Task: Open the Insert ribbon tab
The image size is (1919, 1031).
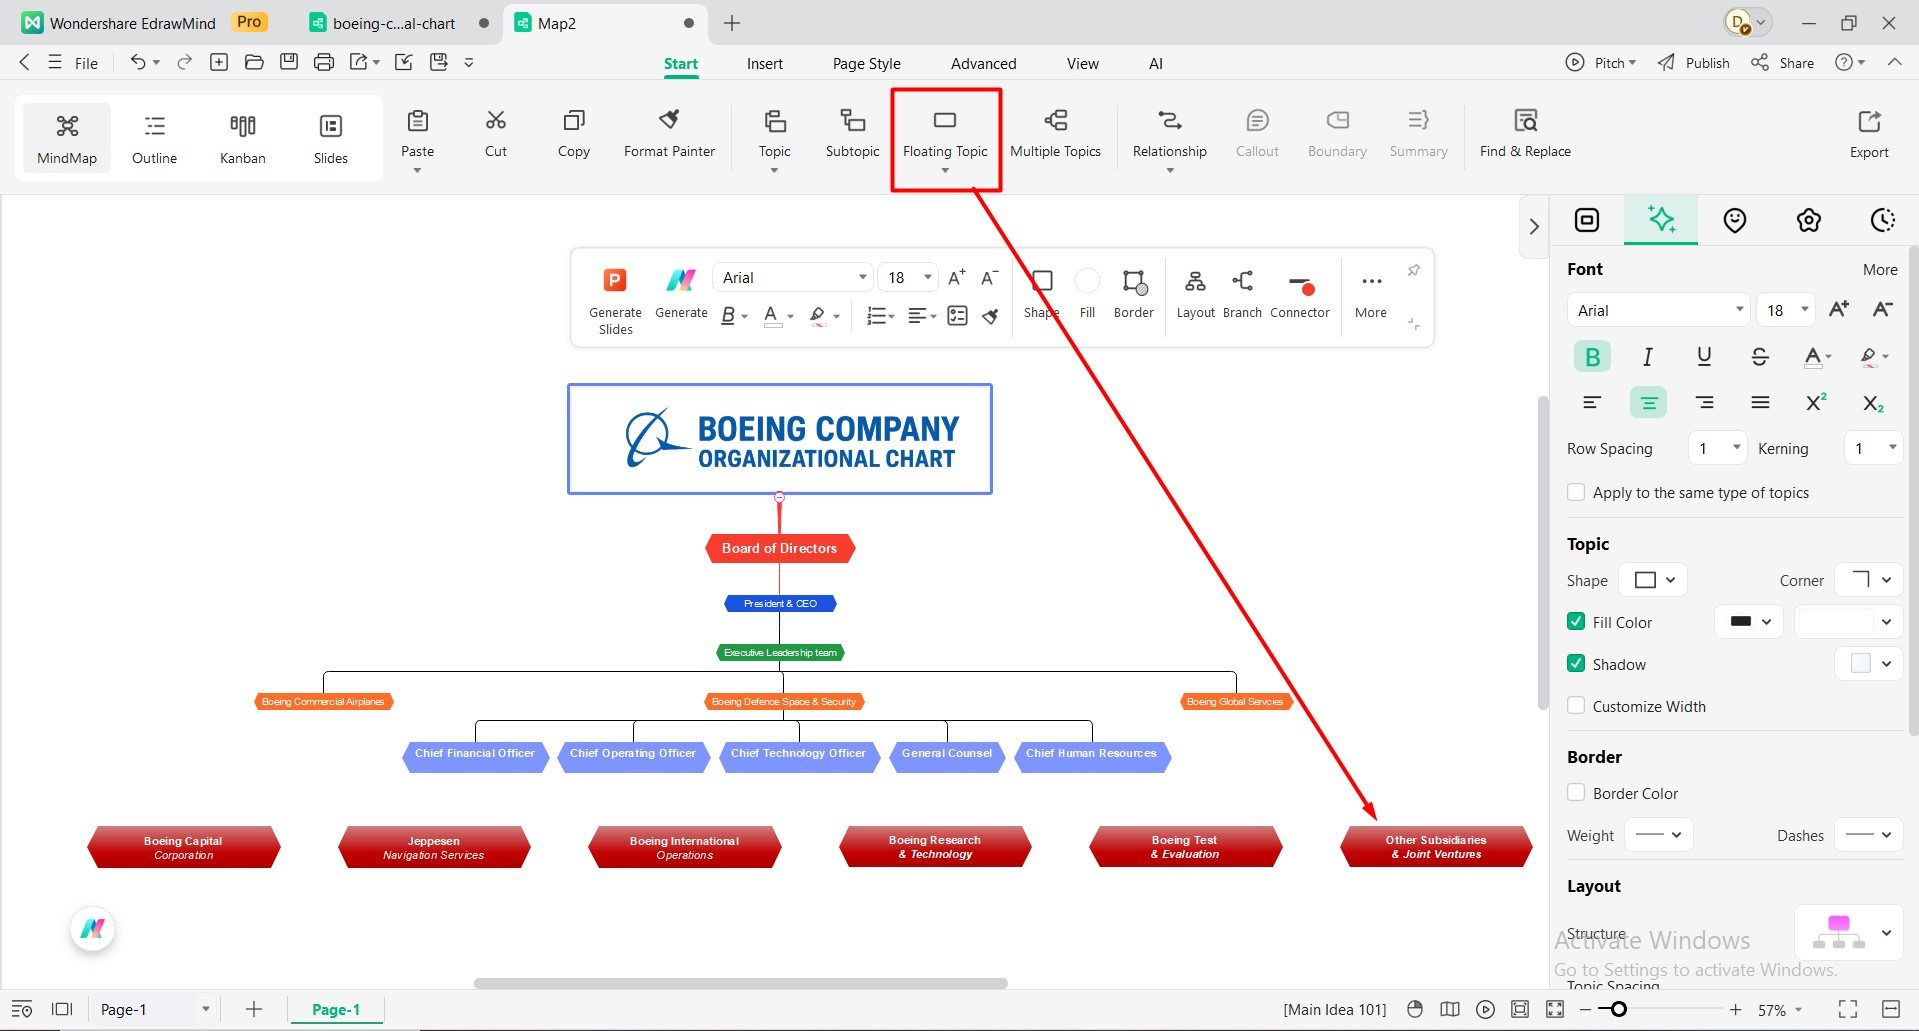Action: (x=765, y=63)
